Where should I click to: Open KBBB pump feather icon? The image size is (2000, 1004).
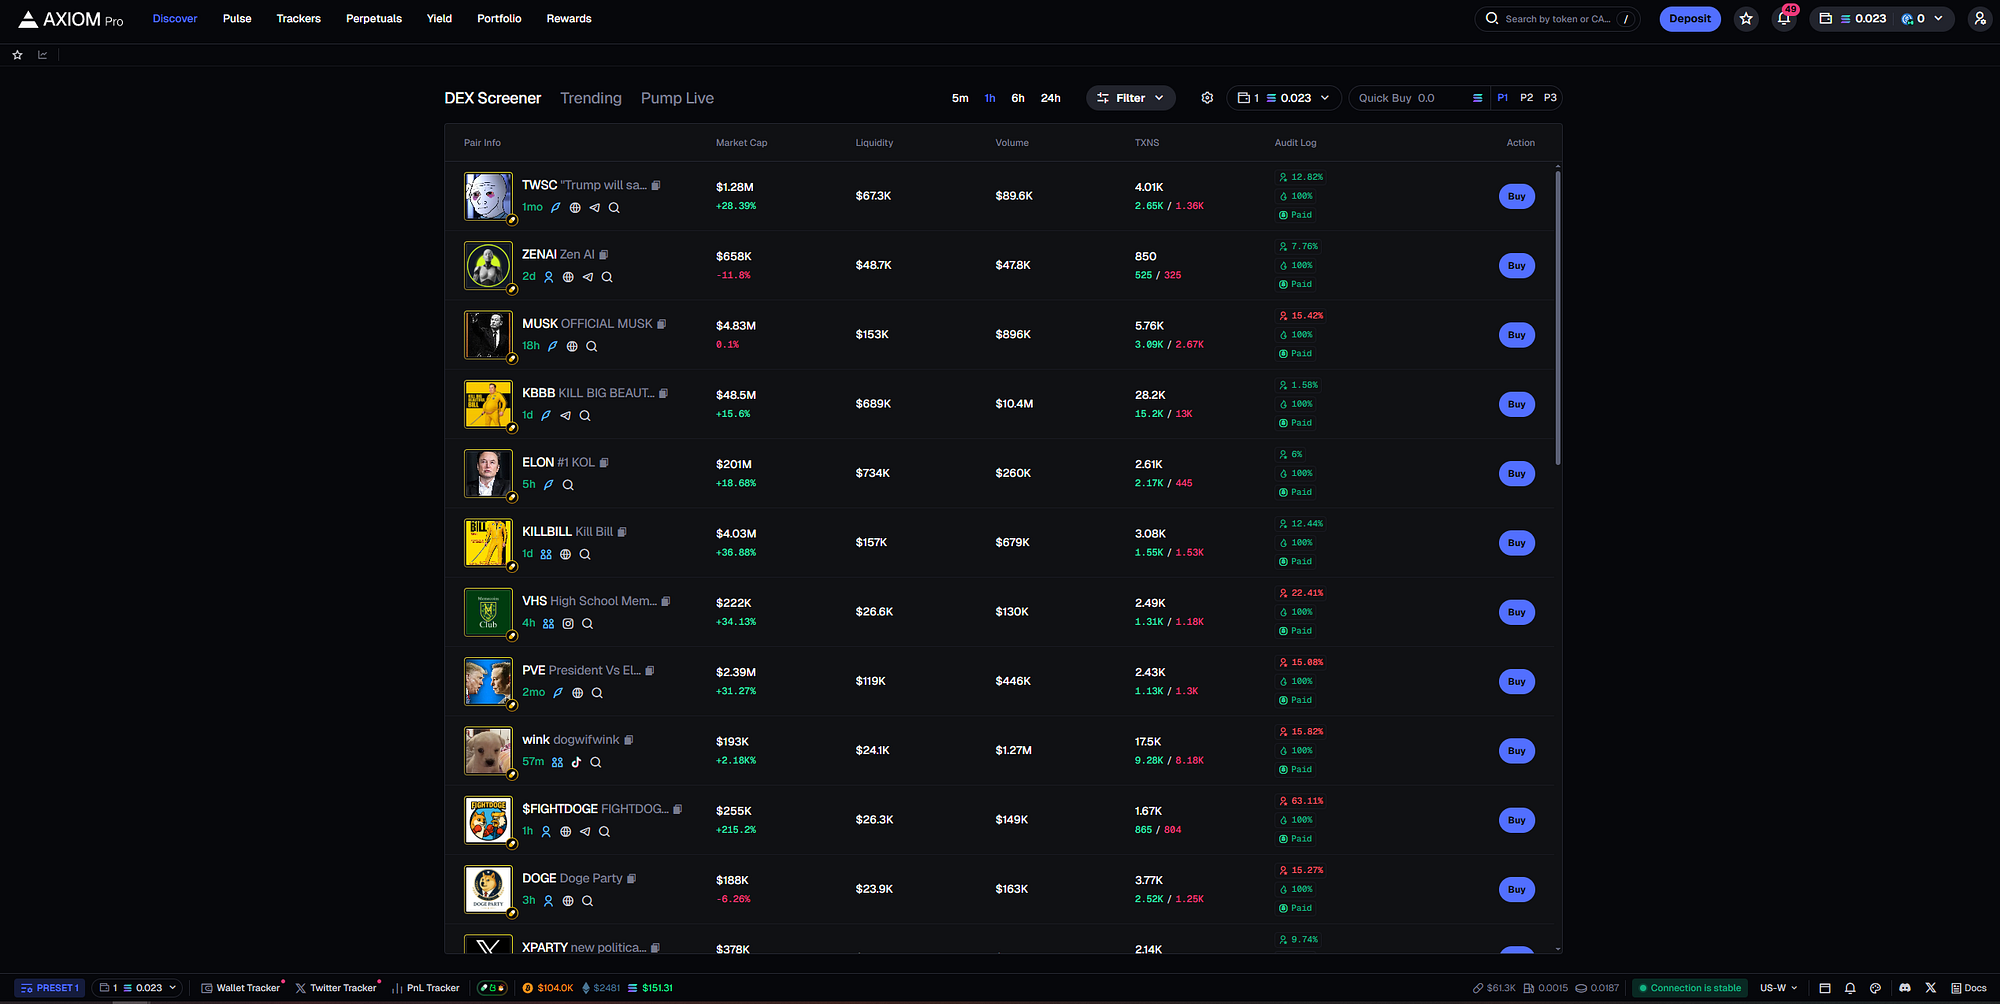546,415
